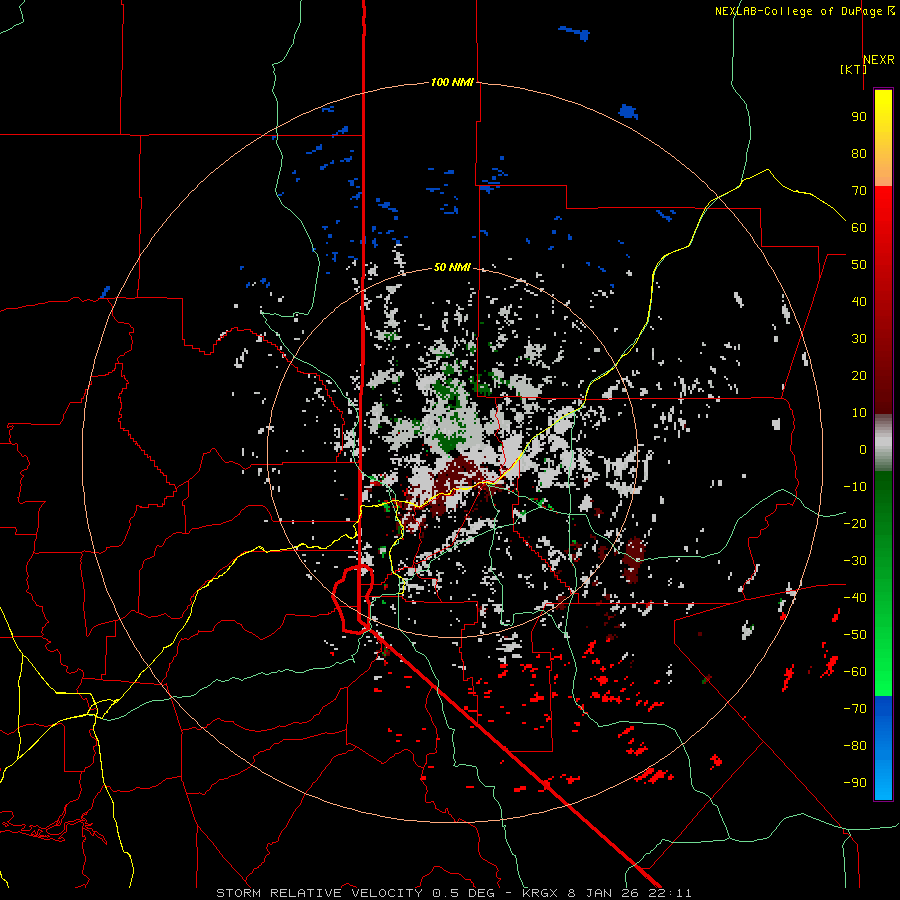
Task: Select the 0 value on the velocity scale
Action: (863, 450)
